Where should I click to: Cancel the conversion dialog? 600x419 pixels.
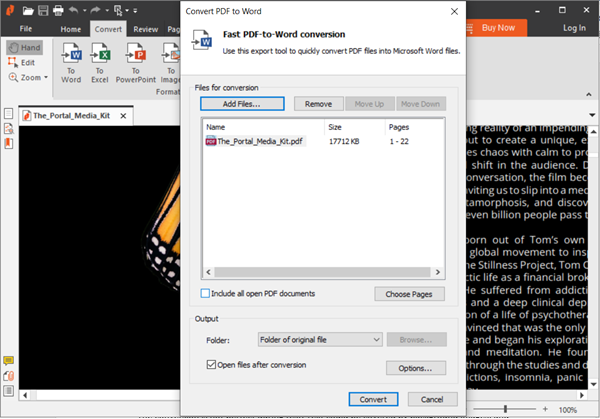coord(432,399)
